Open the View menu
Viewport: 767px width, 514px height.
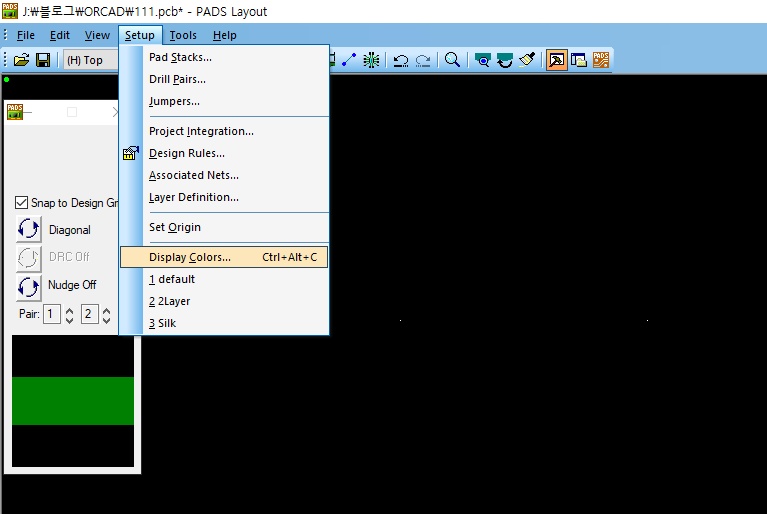[97, 35]
